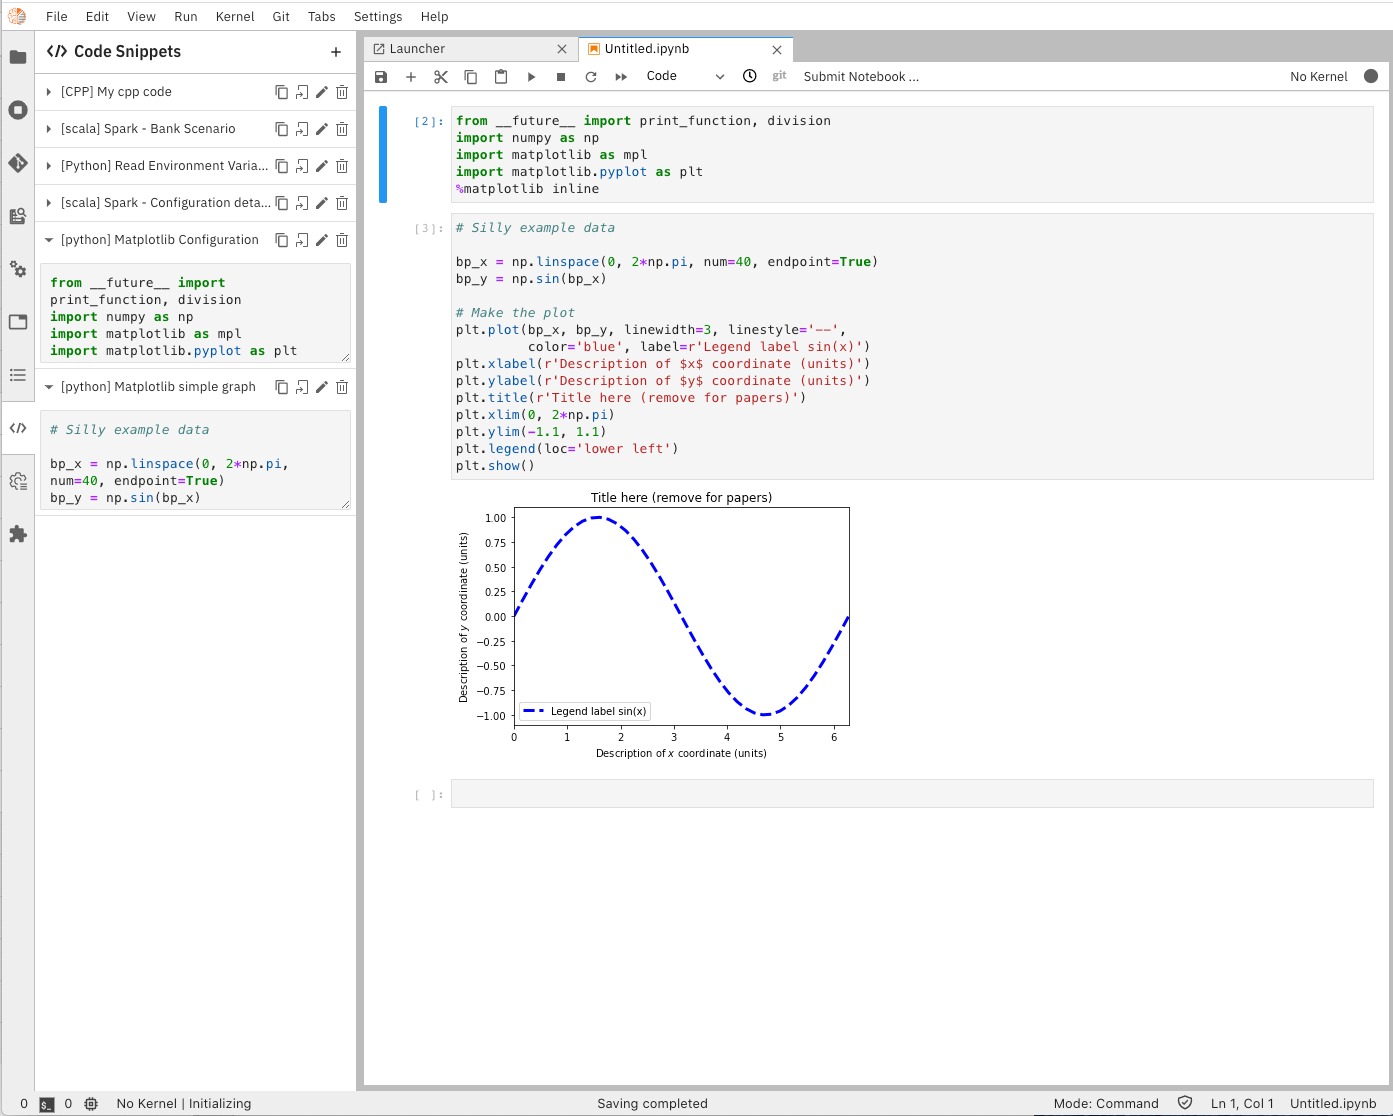The width and height of the screenshot is (1393, 1116).
Task: Open the Git sidebar panel icon
Action: point(18,163)
